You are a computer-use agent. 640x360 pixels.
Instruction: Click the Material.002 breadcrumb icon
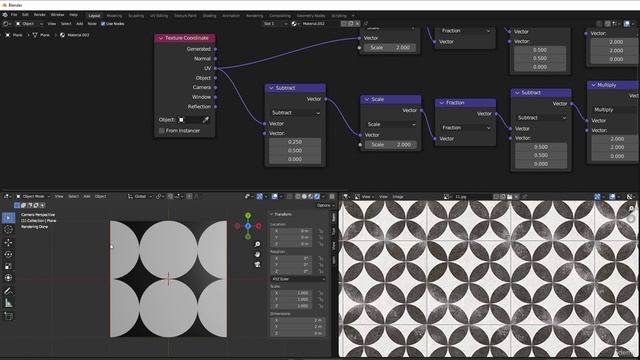pos(62,35)
